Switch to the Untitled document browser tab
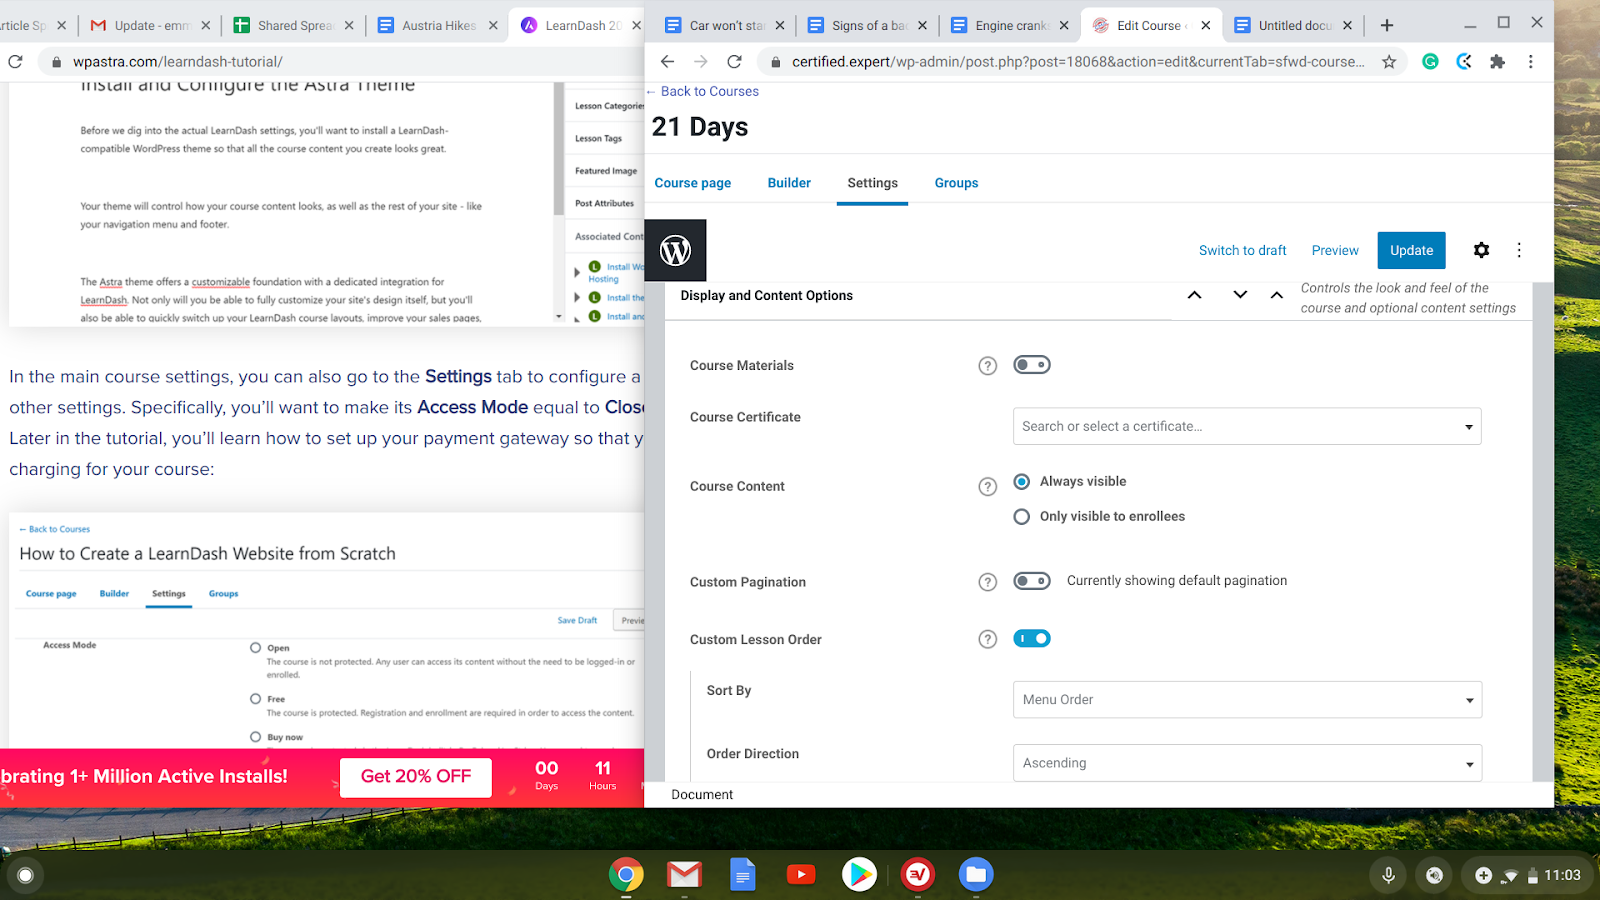Viewport: 1600px width, 900px height. point(1292,25)
